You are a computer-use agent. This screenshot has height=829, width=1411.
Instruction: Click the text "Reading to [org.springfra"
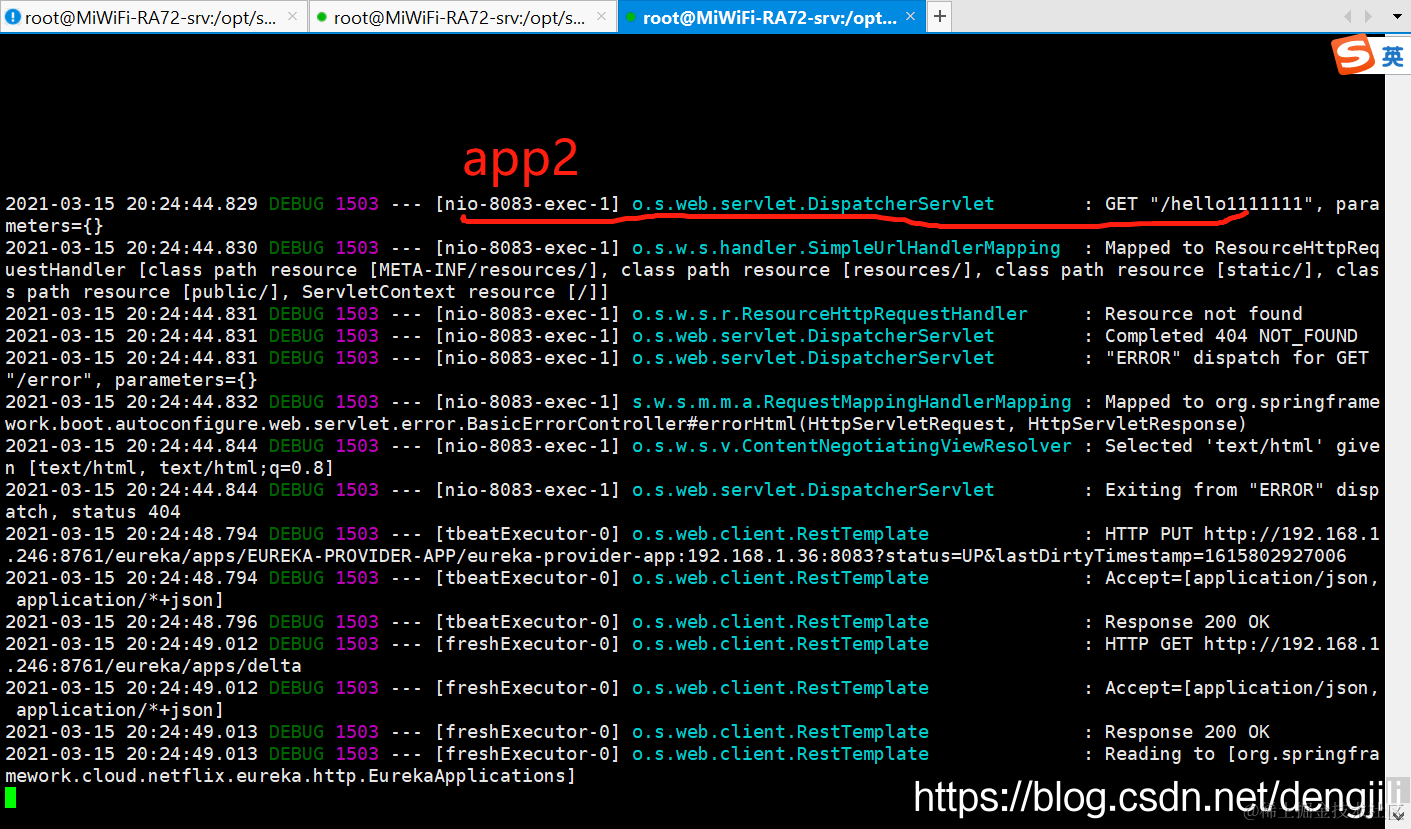(x=1242, y=754)
